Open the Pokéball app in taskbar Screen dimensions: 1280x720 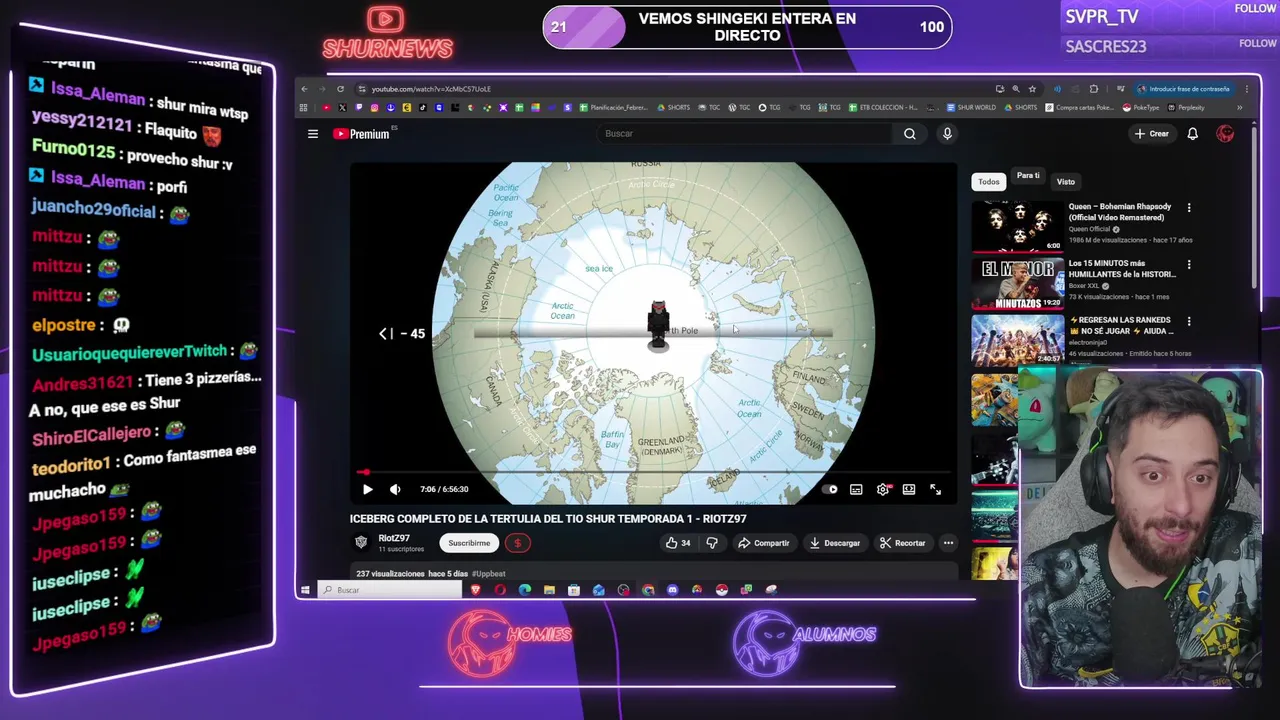tap(721, 590)
